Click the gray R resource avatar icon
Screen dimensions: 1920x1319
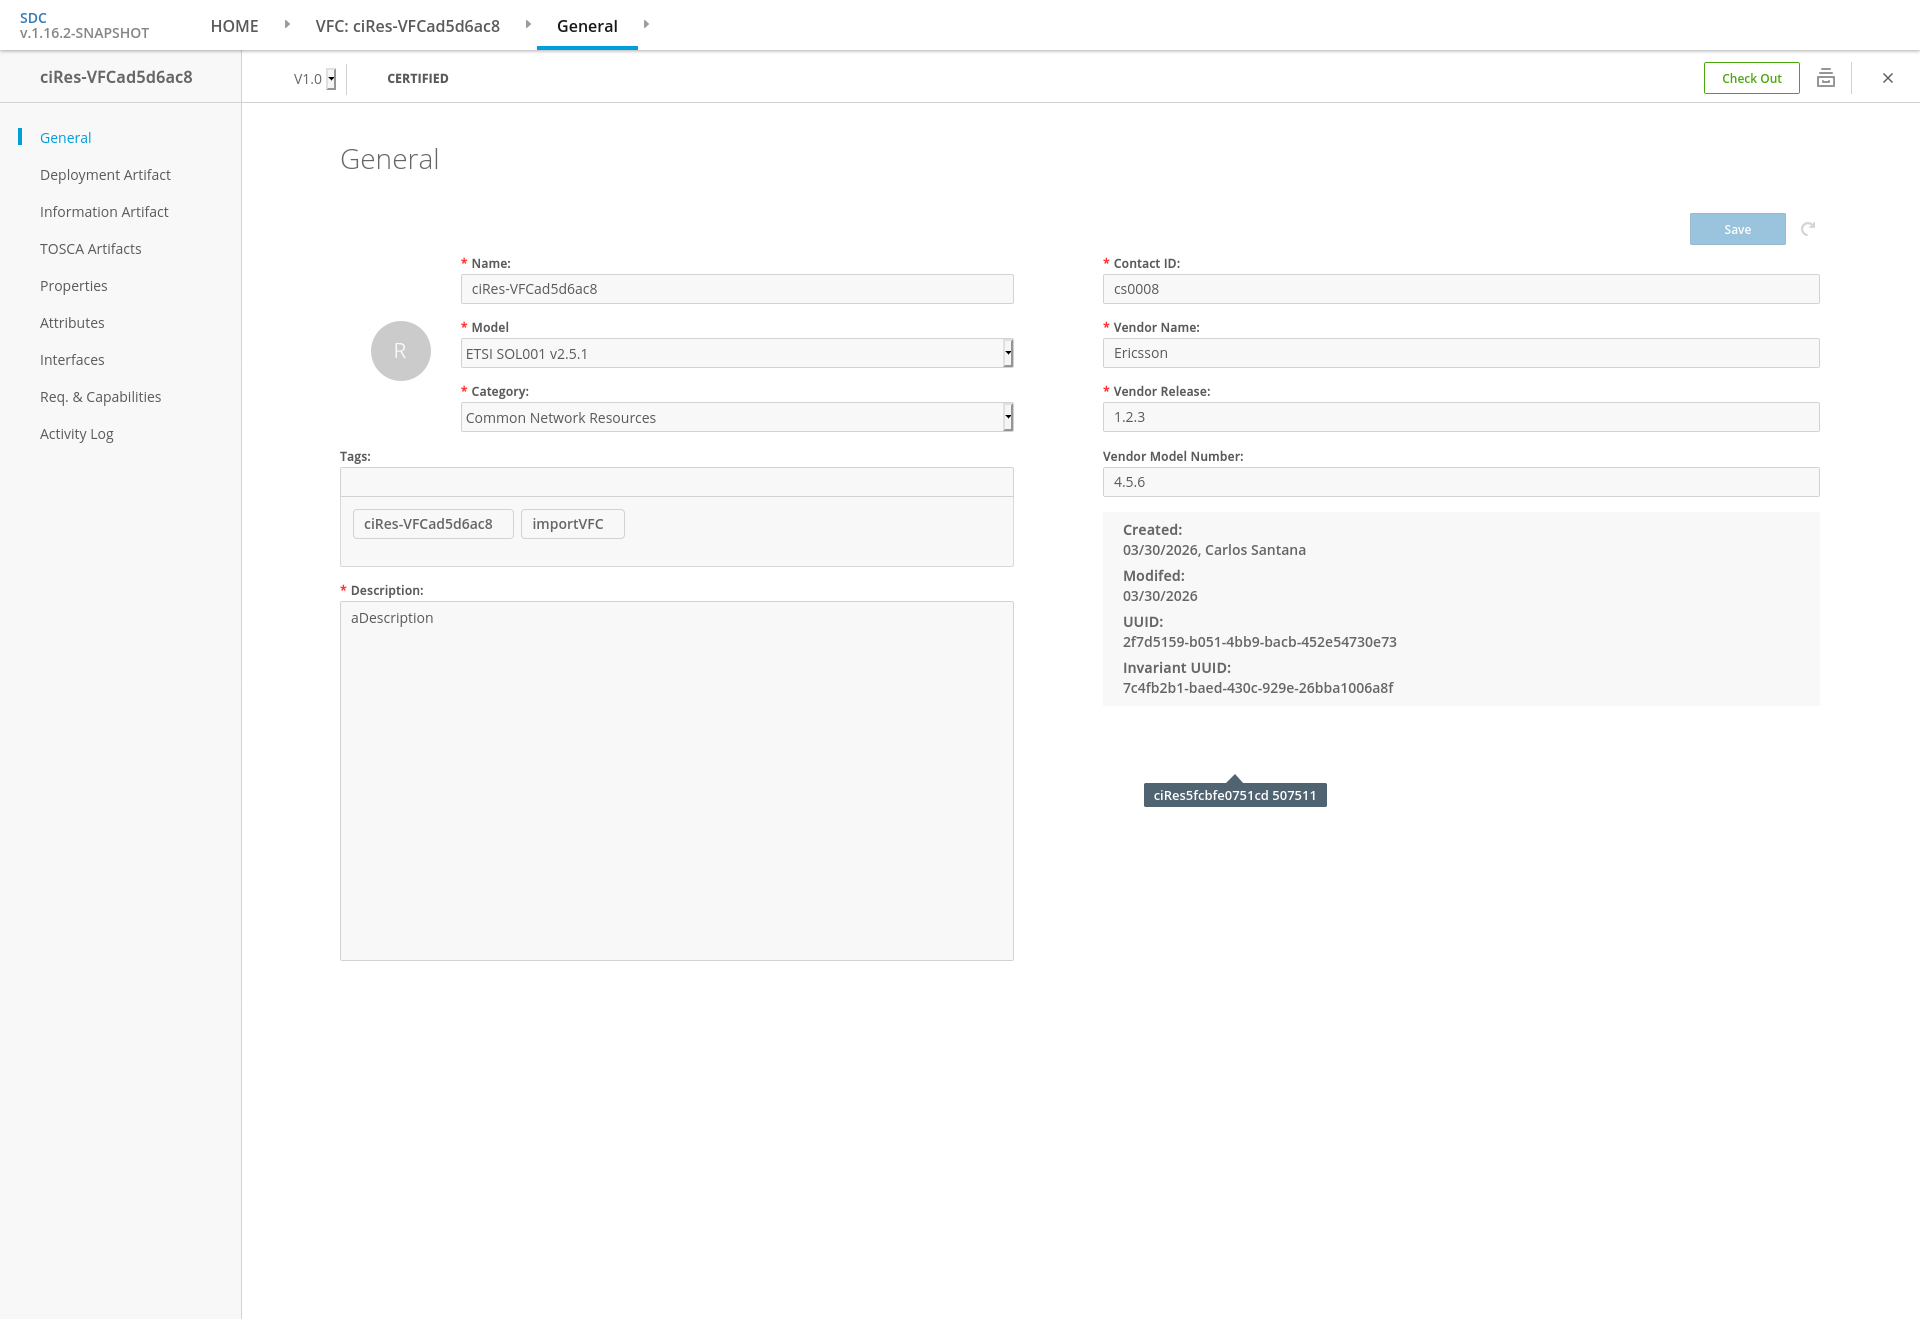[x=400, y=351]
